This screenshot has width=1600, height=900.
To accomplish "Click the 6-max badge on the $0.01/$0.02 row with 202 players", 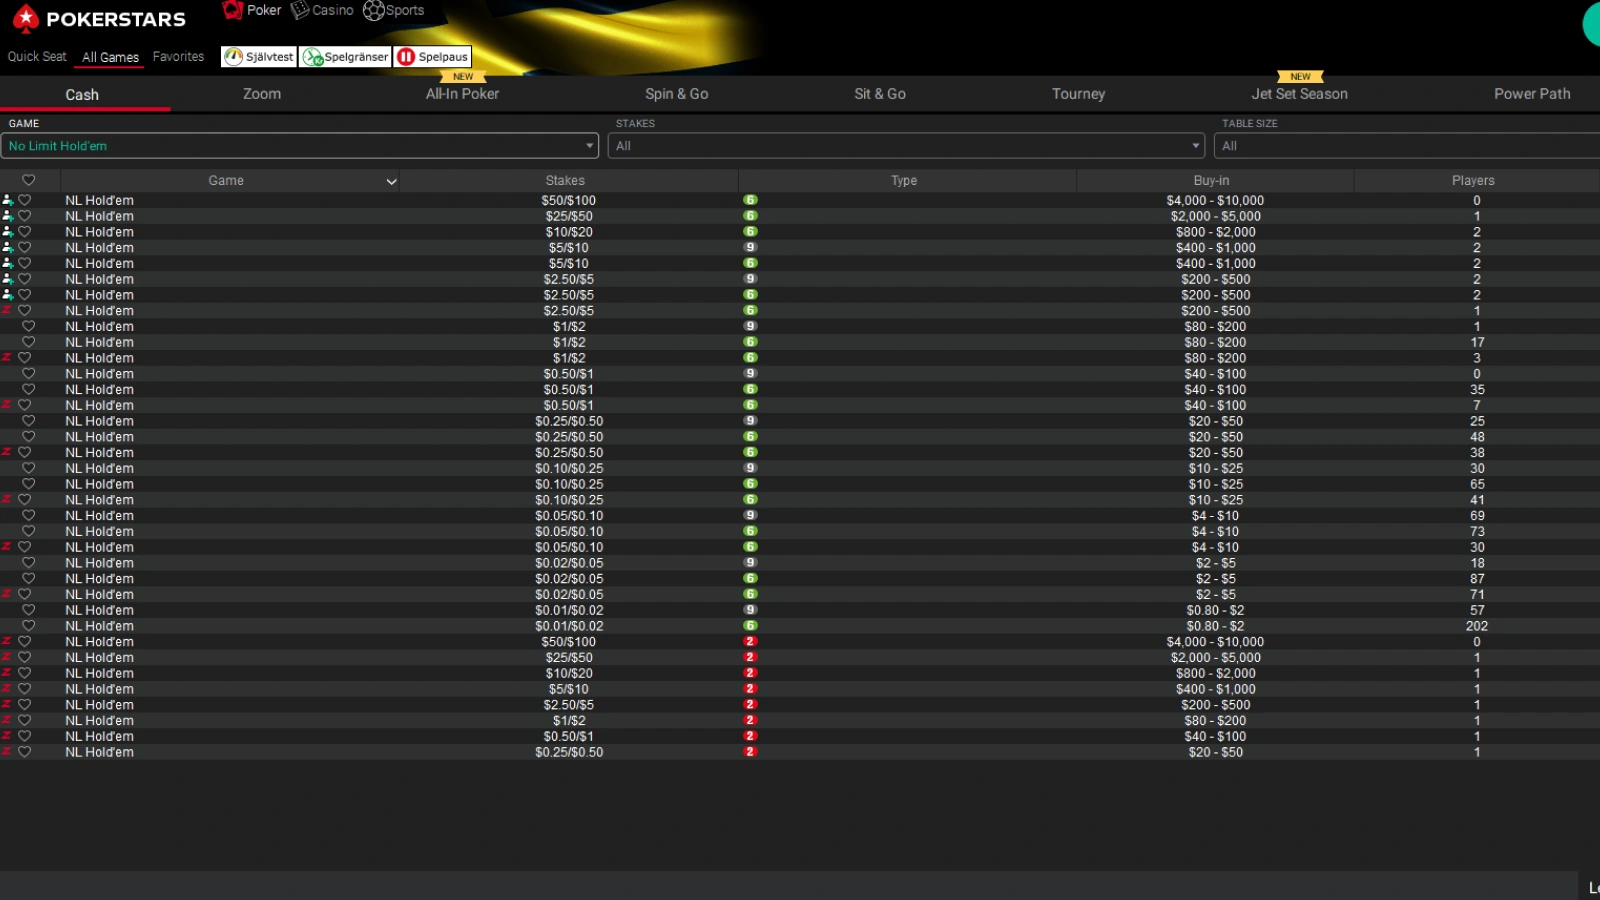I will [x=750, y=626].
